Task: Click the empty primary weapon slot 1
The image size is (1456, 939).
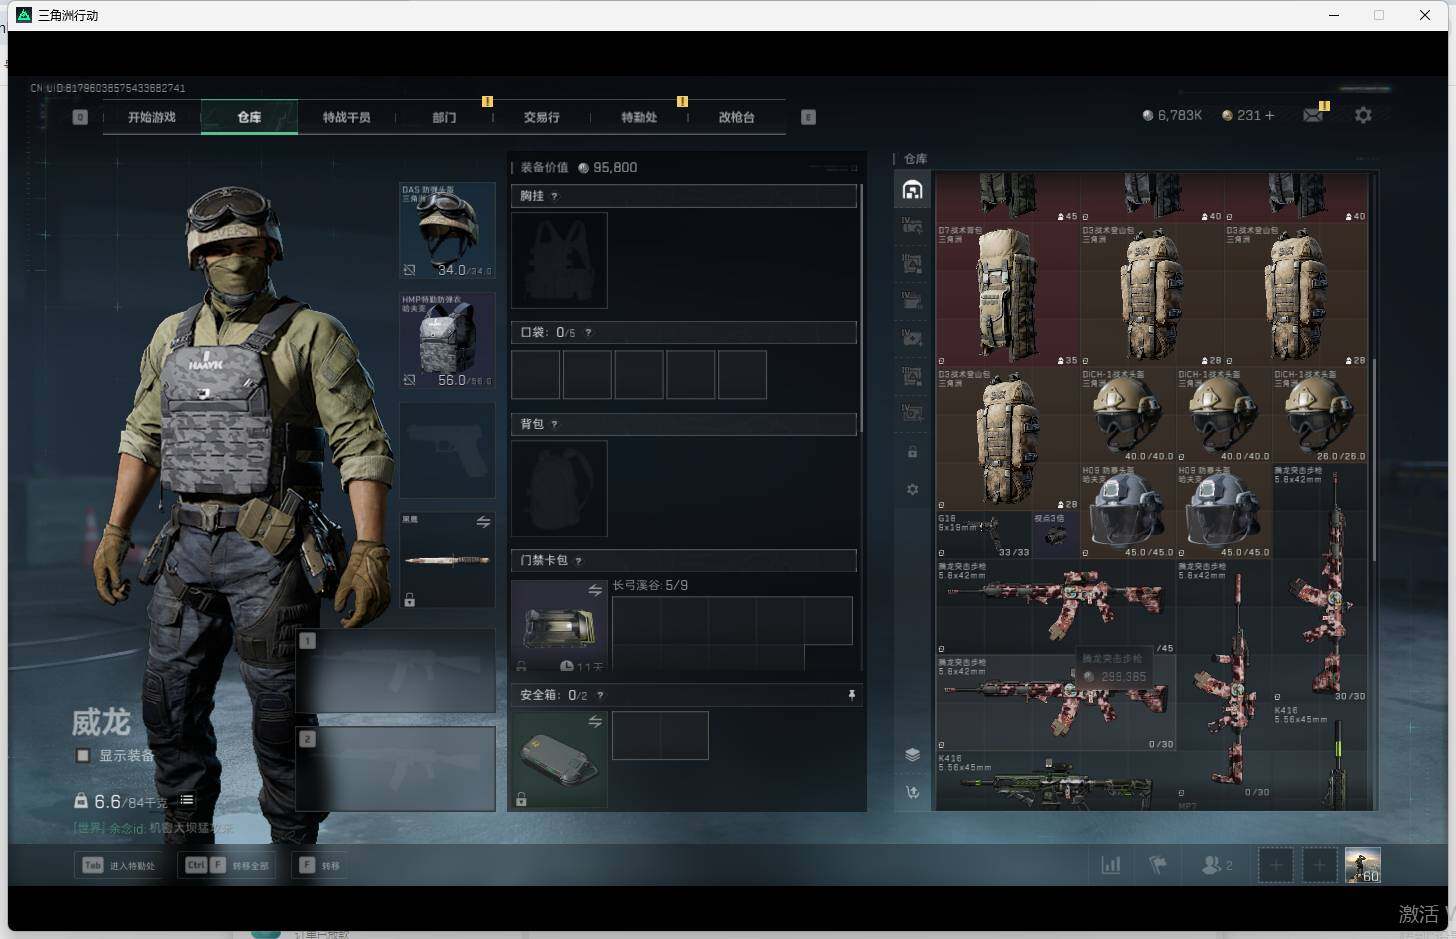Action: point(395,670)
